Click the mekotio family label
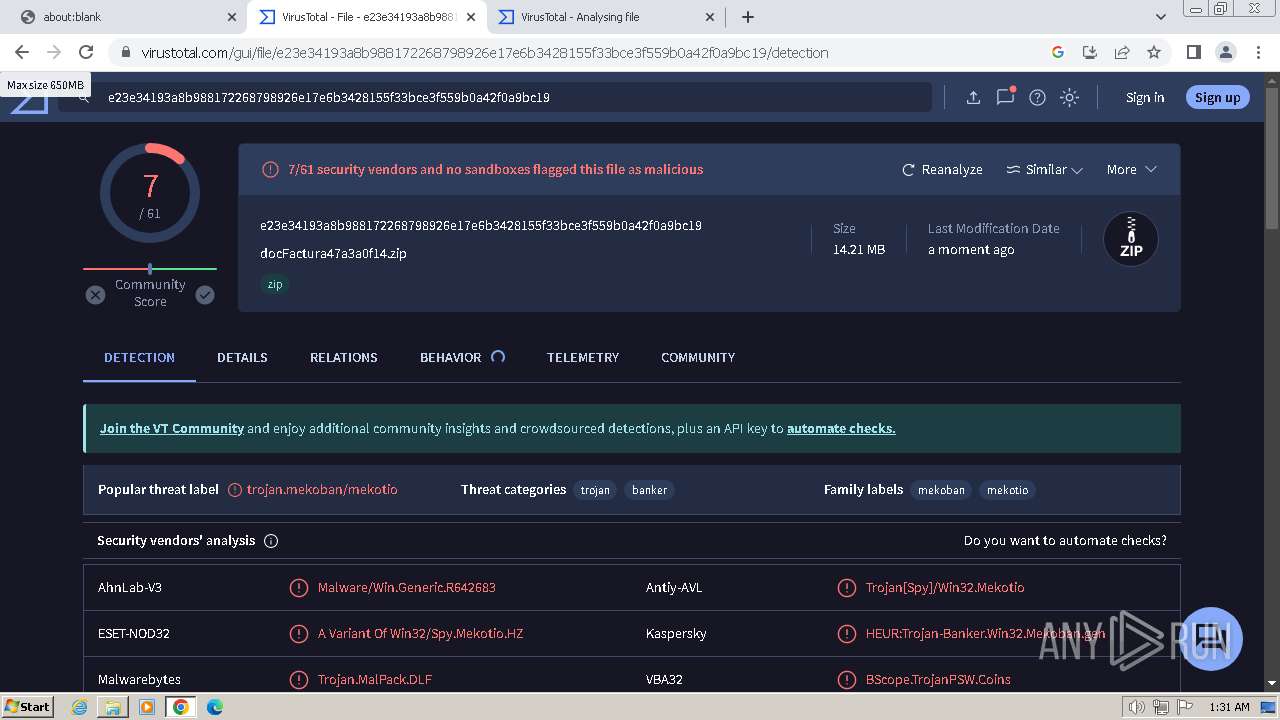 pyautogui.click(x=1007, y=490)
